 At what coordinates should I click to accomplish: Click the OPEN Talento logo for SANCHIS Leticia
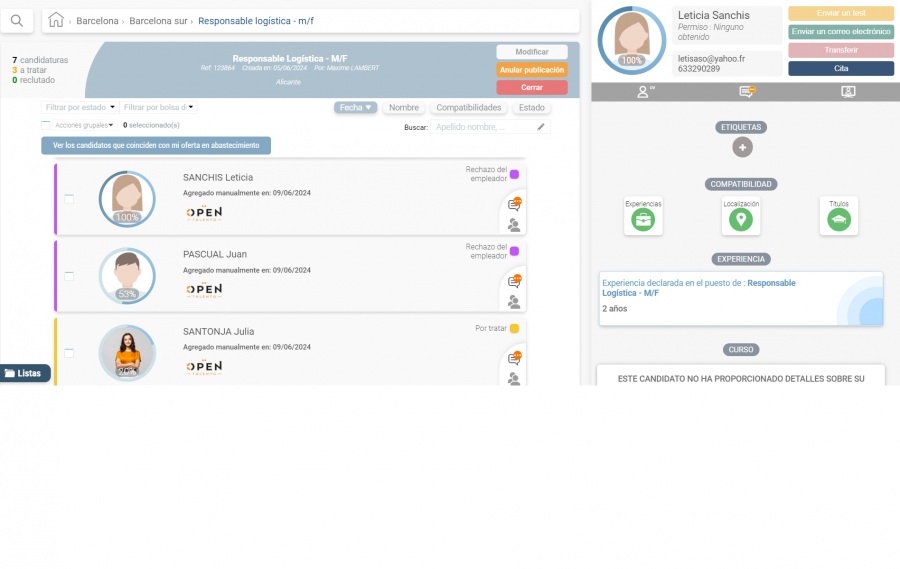(x=204, y=213)
